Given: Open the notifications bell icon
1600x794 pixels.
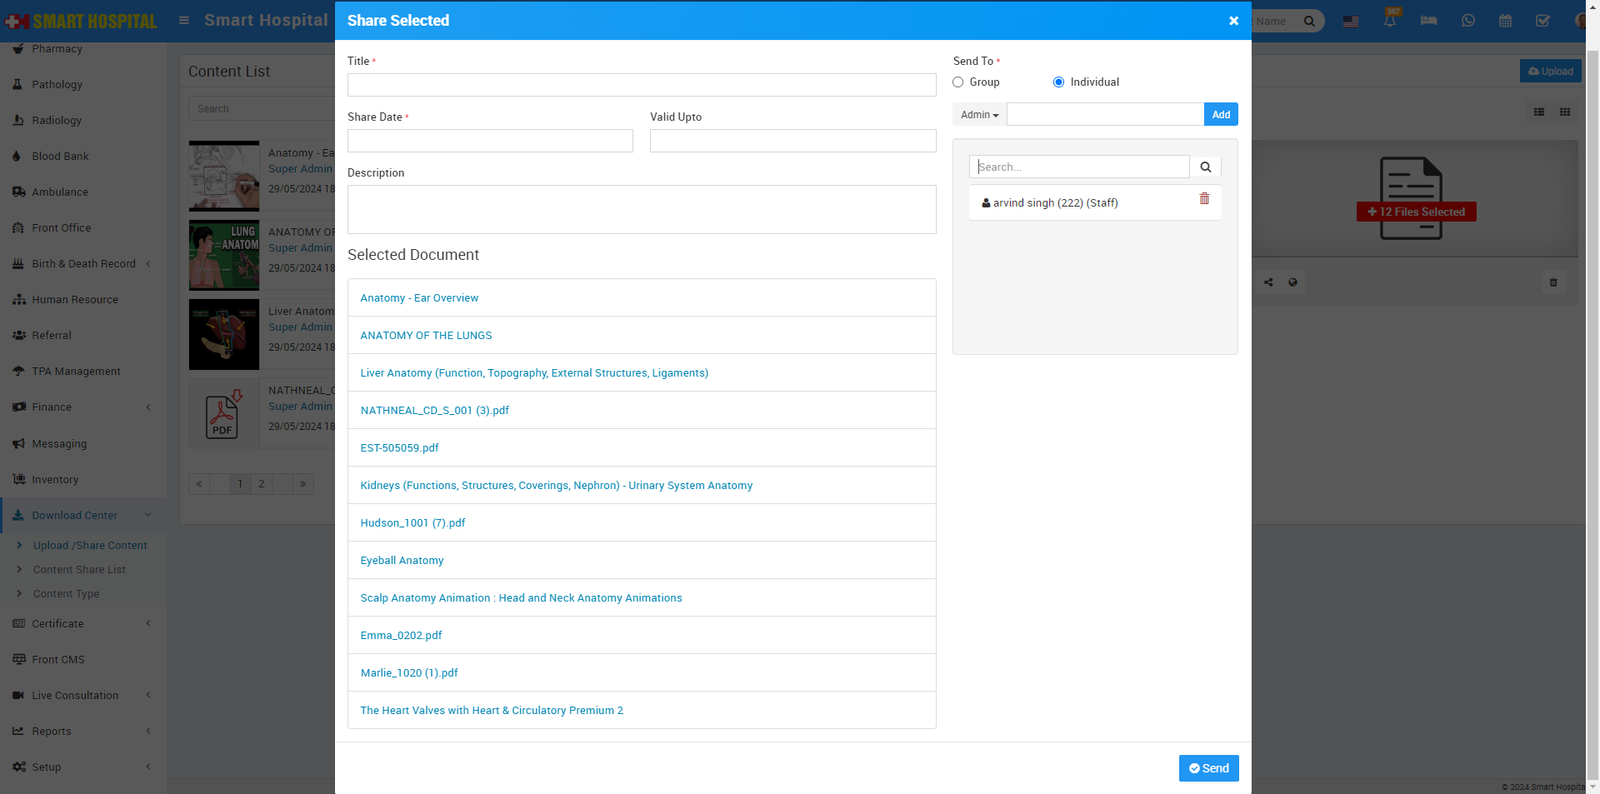Looking at the screenshot, I should [1390, 20].
